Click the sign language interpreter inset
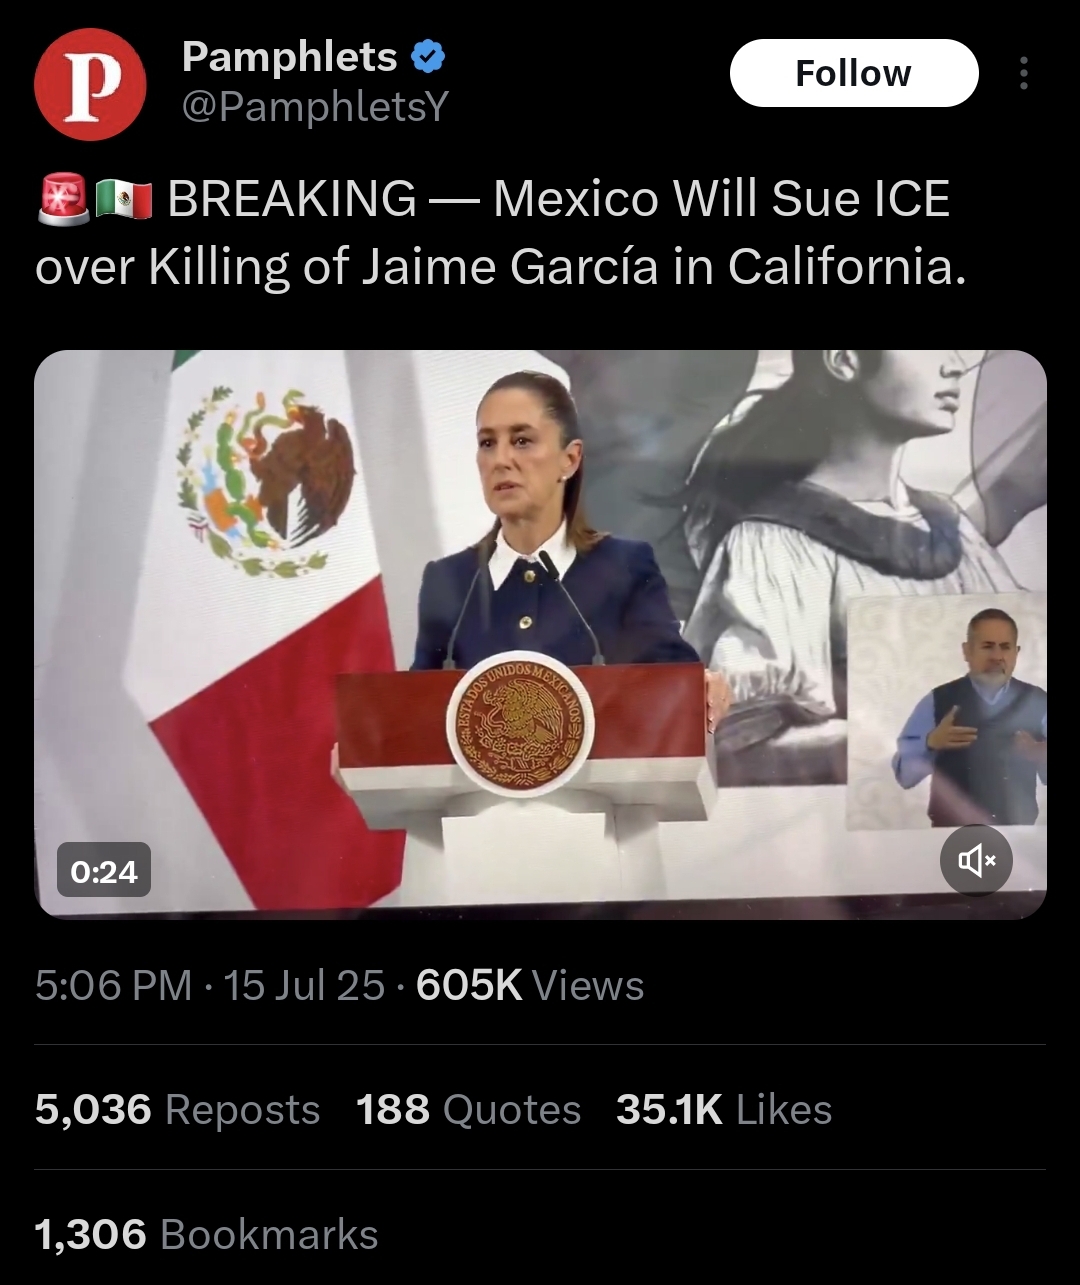 point(946,710)
